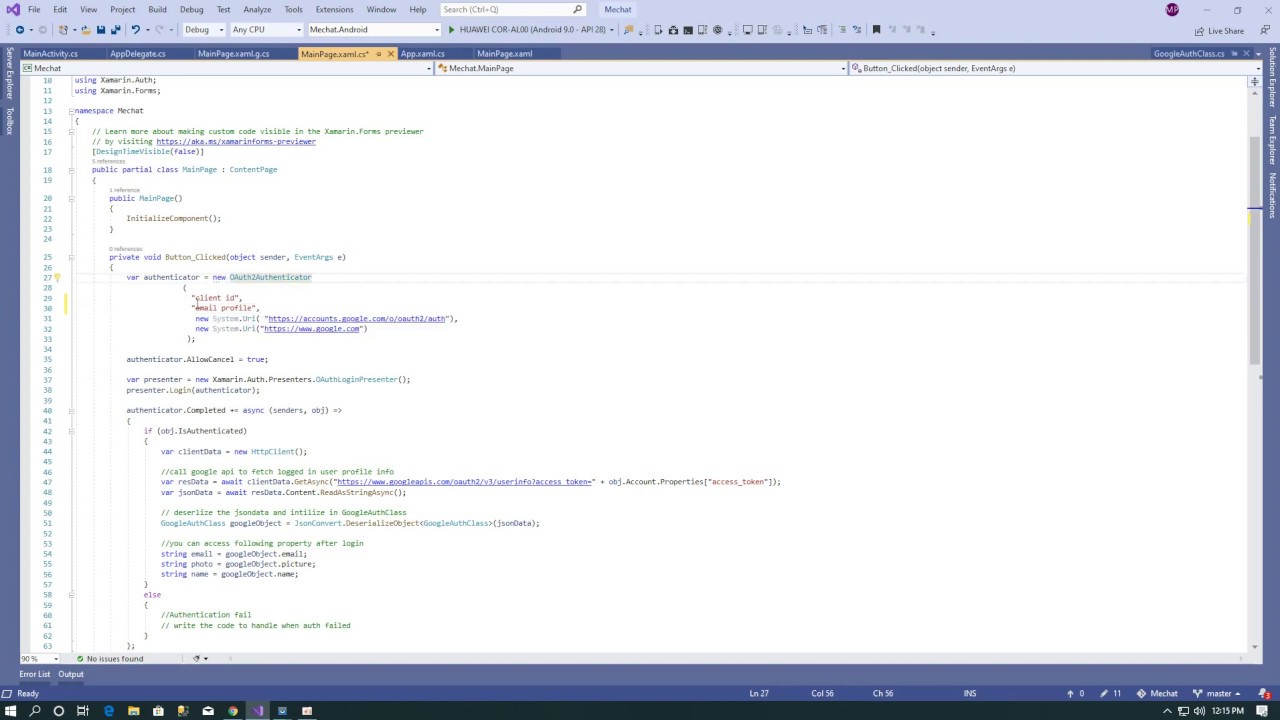Click the Undo arrow icon
This screenshot has width=1280, height=720.
click(135, 30)
